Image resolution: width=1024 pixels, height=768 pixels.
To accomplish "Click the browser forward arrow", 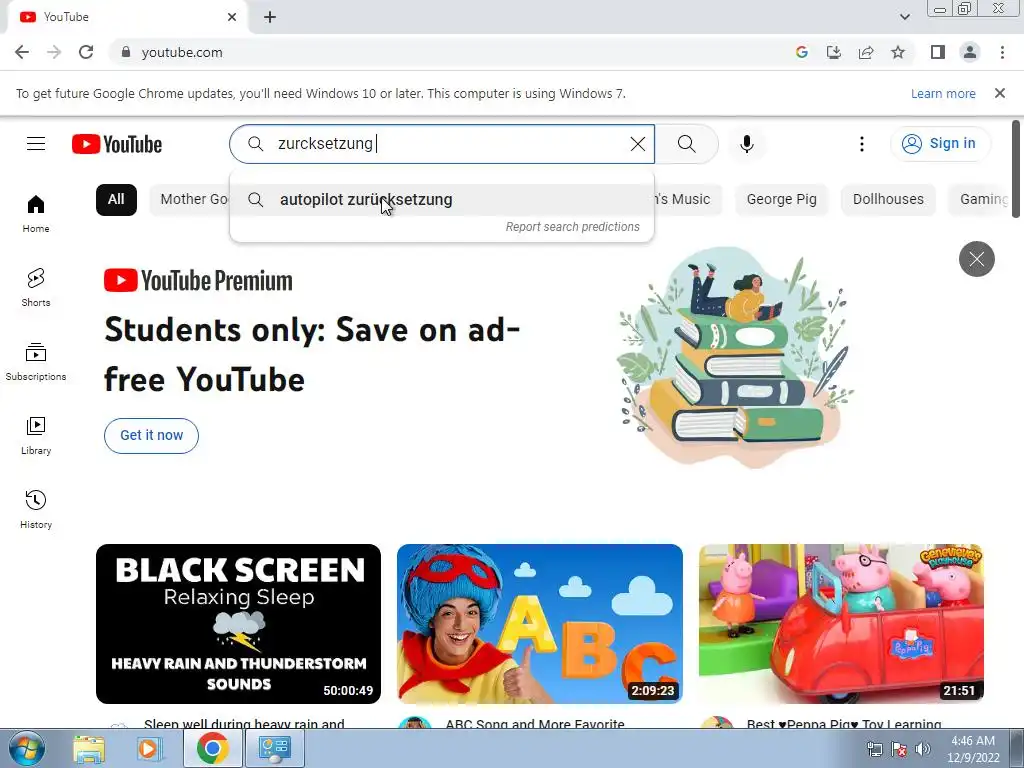I will click(54, 52).
